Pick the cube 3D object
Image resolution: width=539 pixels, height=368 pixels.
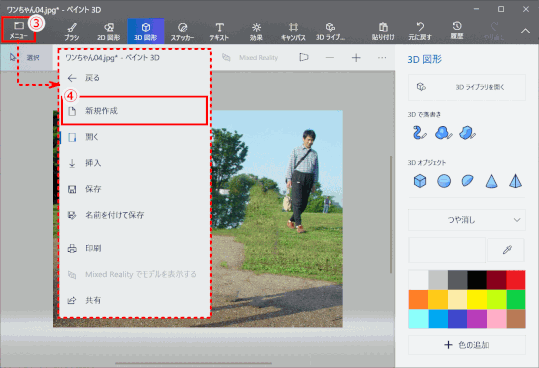tap(420, 181)
